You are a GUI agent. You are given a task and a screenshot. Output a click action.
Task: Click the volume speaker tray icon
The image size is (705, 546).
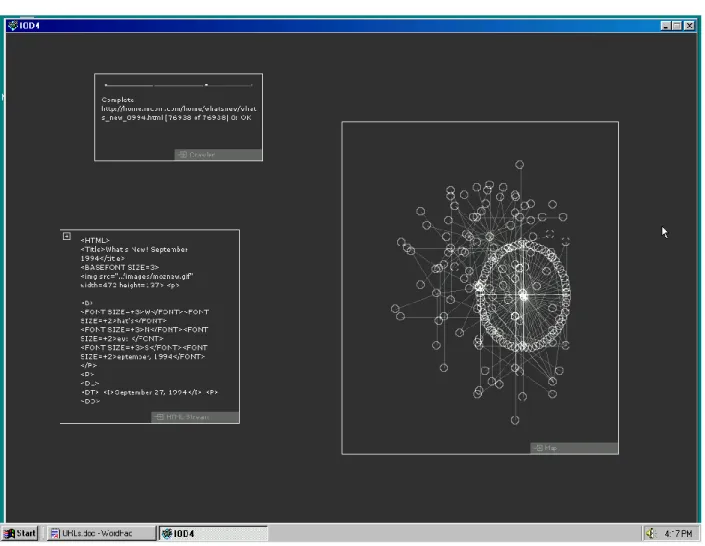651,533
